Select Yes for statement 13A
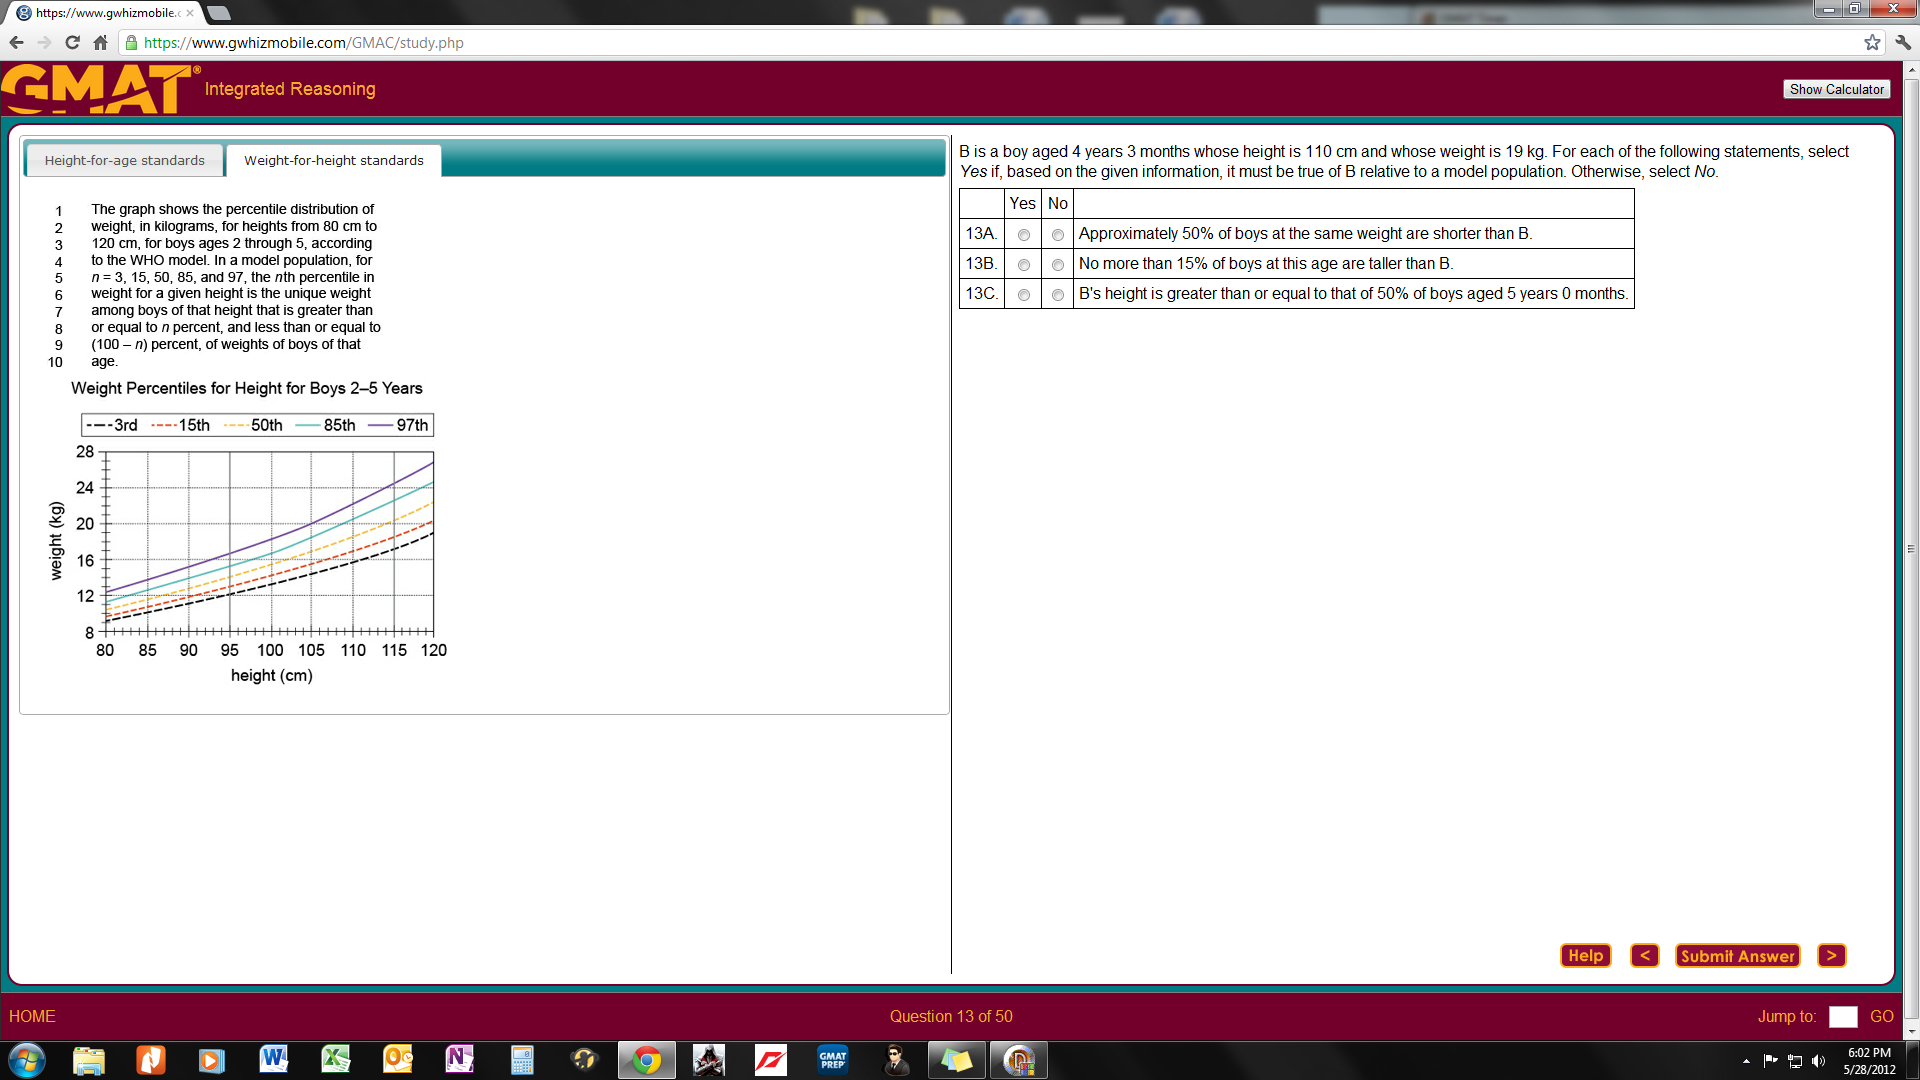 pyautogui.click(x=1023, y=235)
